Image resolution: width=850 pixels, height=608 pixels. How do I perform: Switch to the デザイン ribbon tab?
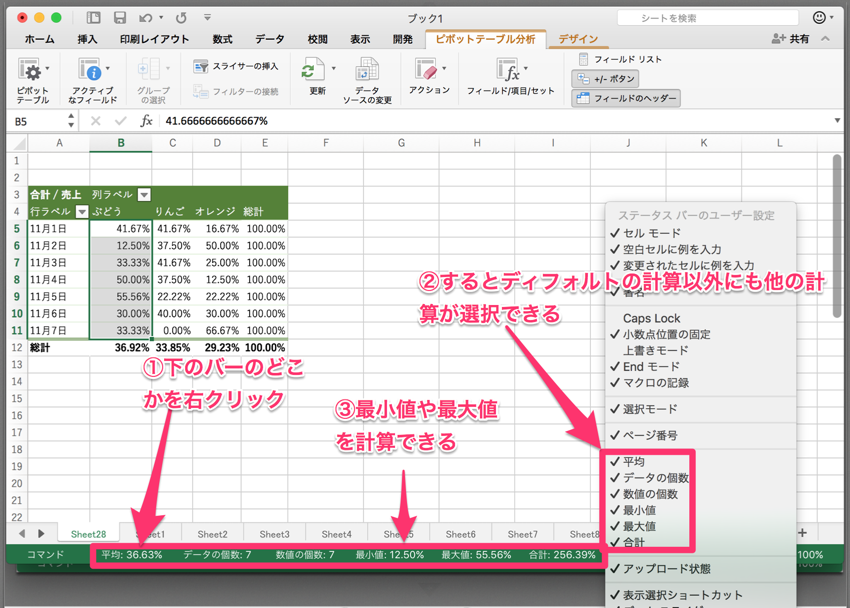pos(578,39)
